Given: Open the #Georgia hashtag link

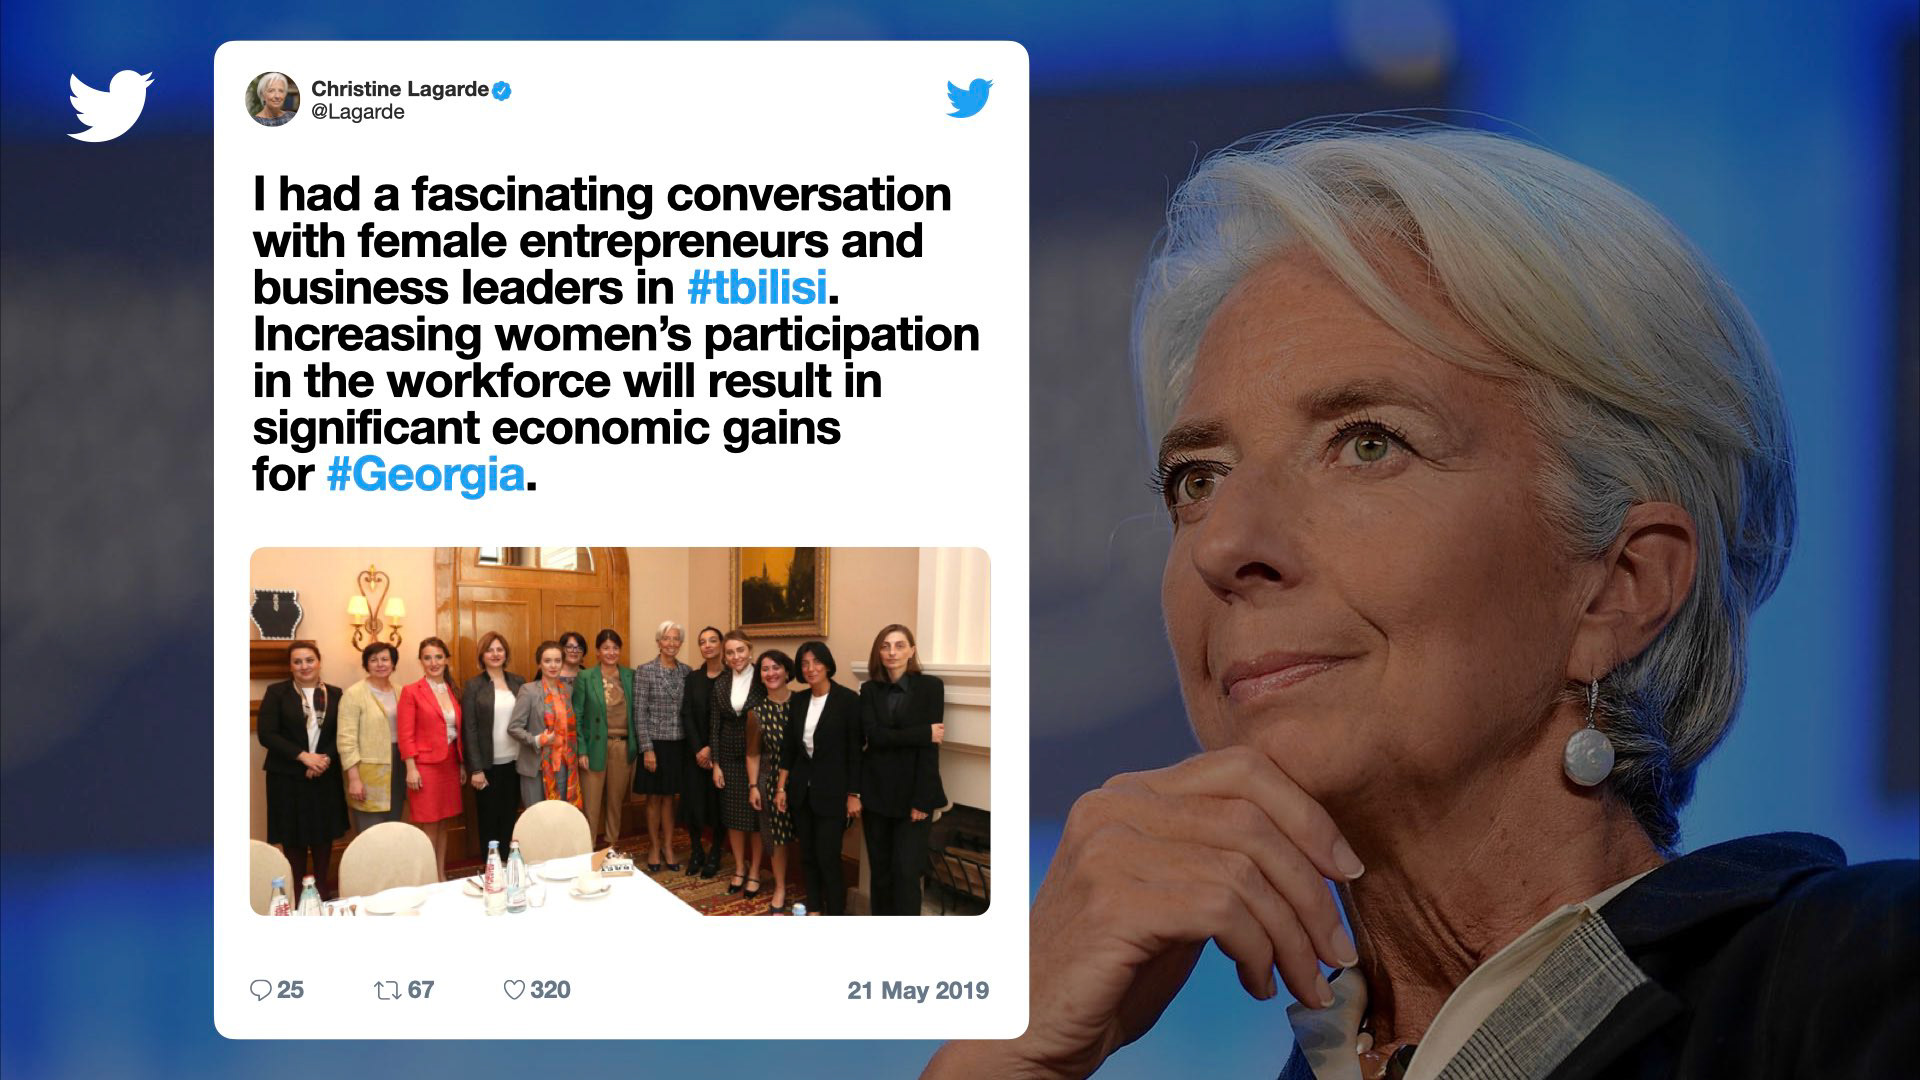Looking at the screenshot, I should 426,475.
